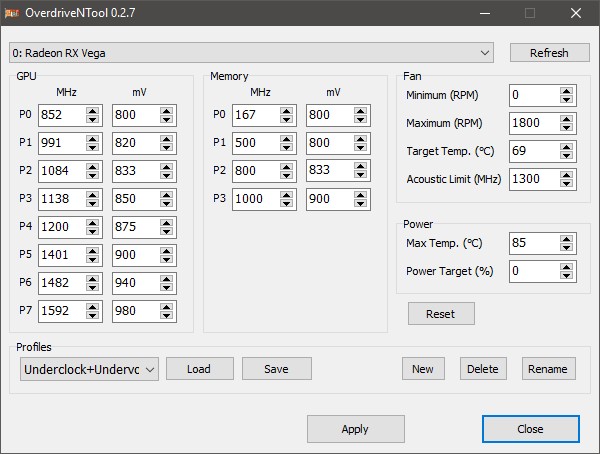Increase GPU P1 mV with up arrow

(166, 139)
